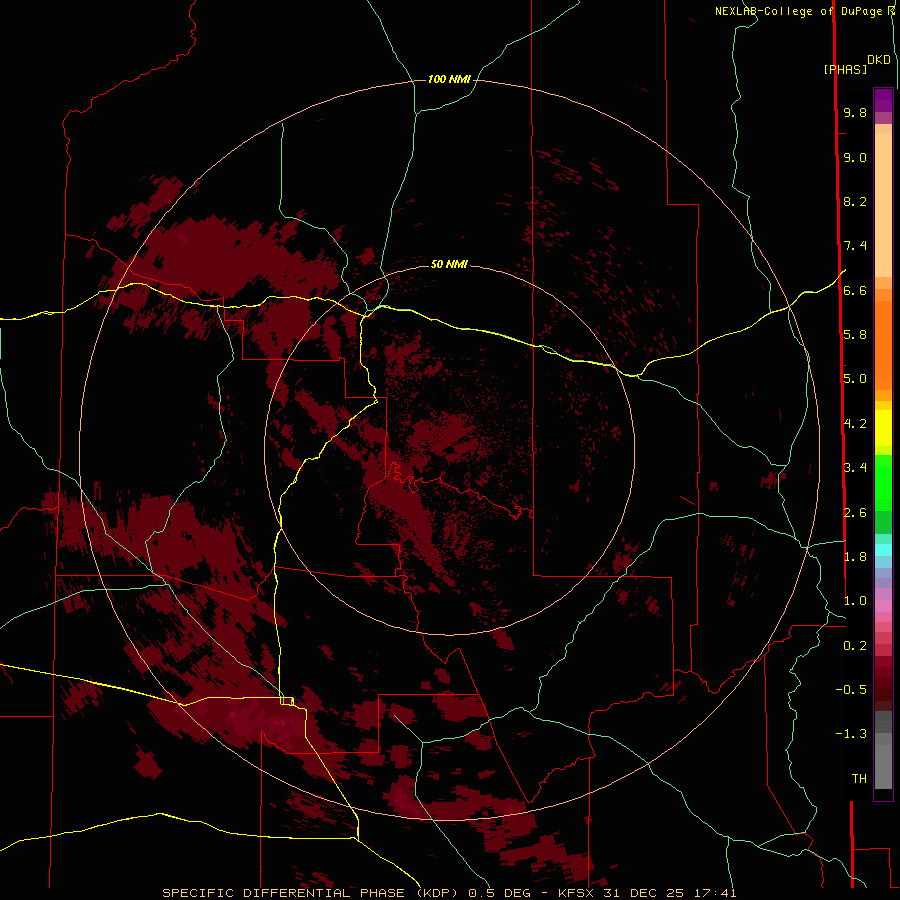
Task: Click the 9.8 value on the scale
Action: tap(854, 113)
